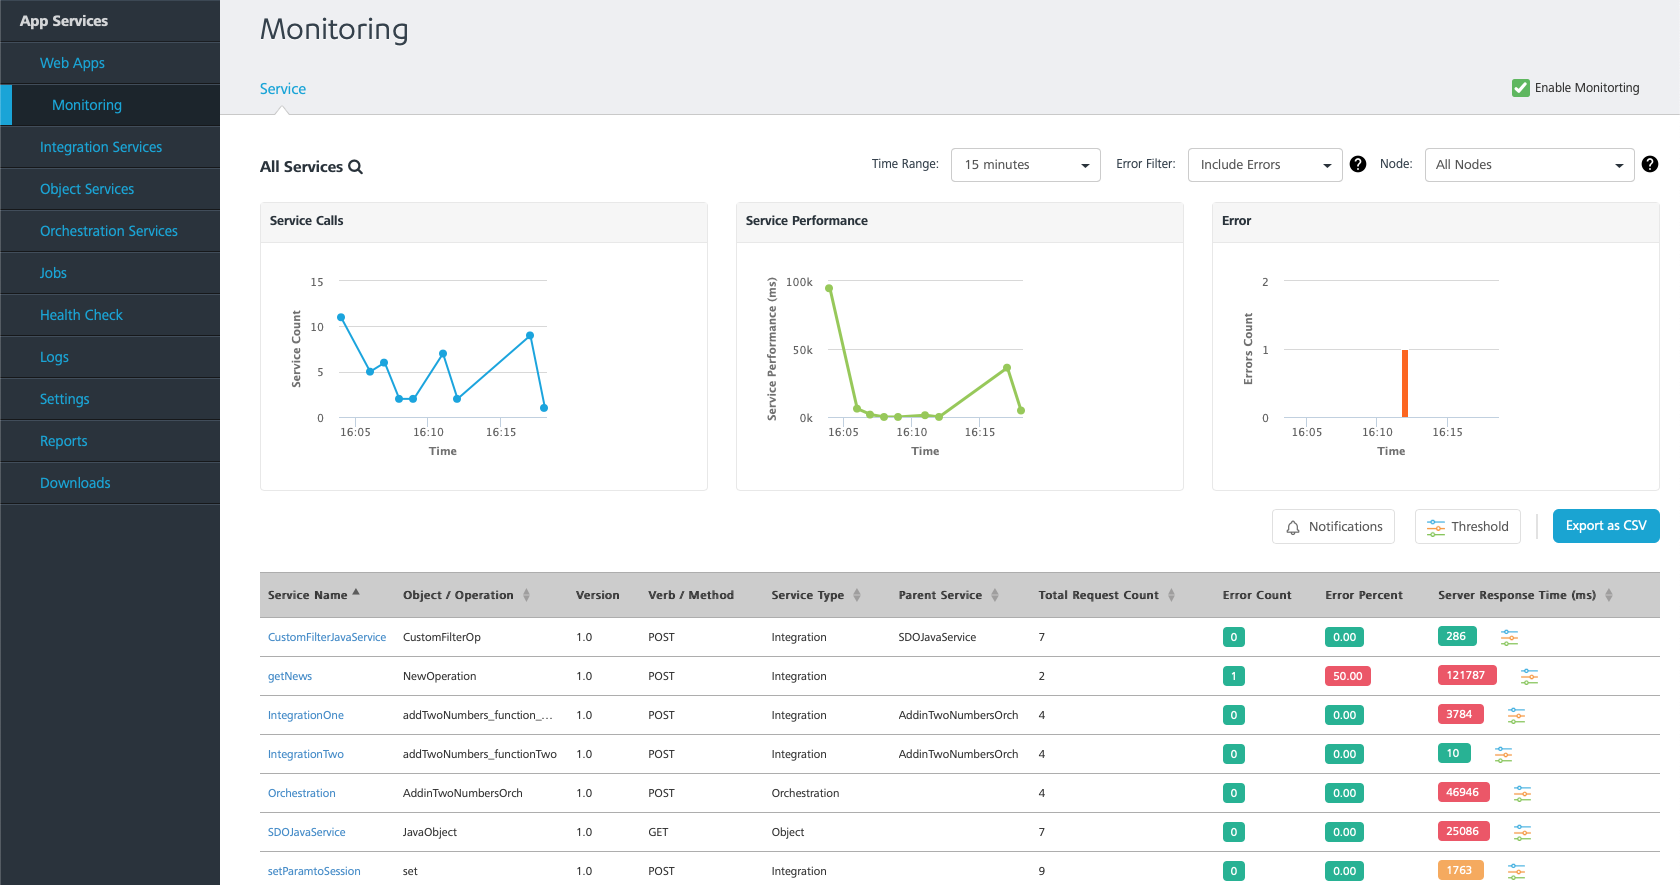The height and width of the screenshot is (885, 1680).
Task: Expand the Include Errors filter dropdown
Action: [x=1265, y=165]
